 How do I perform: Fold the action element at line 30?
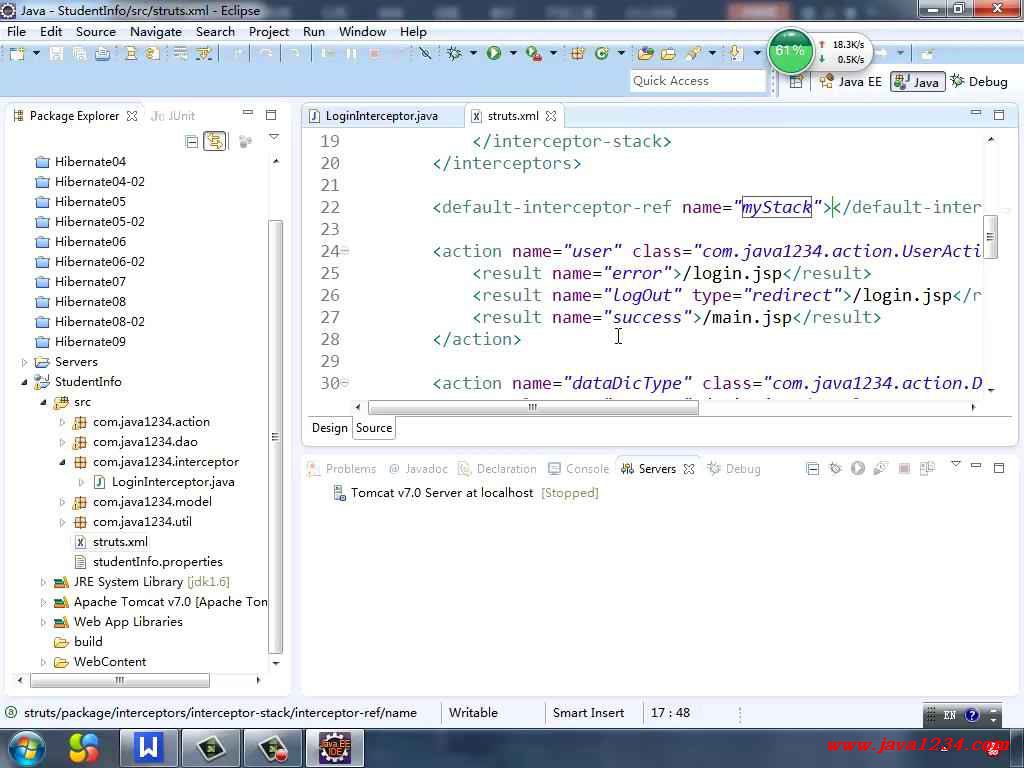[345, 383]
